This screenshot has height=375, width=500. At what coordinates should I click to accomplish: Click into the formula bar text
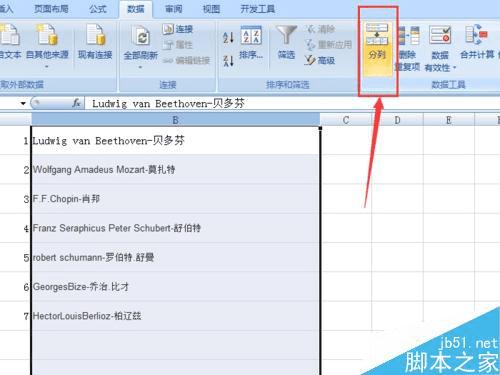click(x=168, y=103)
